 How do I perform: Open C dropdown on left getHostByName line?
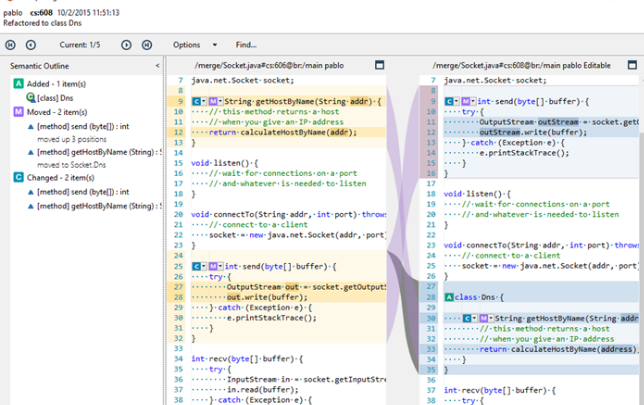pos(199,102)
